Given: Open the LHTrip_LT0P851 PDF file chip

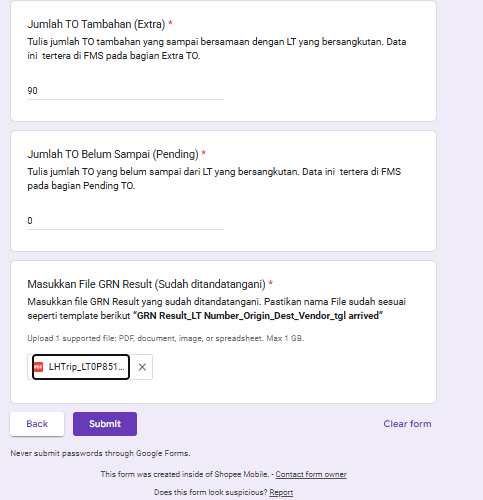Looking at the screenshot, I should pos(81,367).
